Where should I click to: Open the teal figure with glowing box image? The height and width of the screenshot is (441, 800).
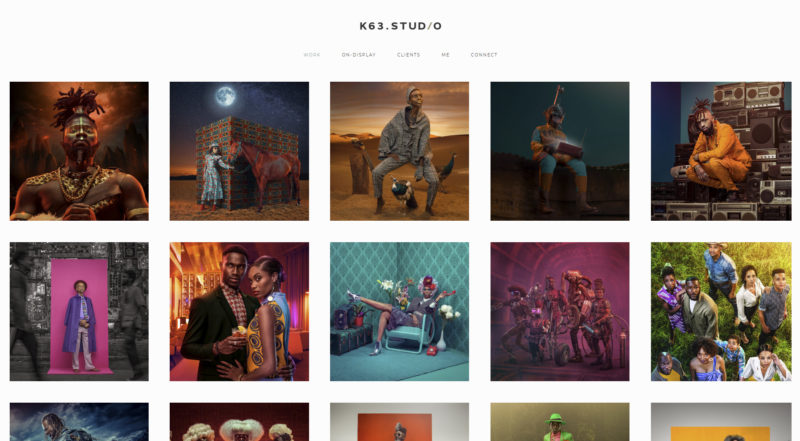(560, 151)
